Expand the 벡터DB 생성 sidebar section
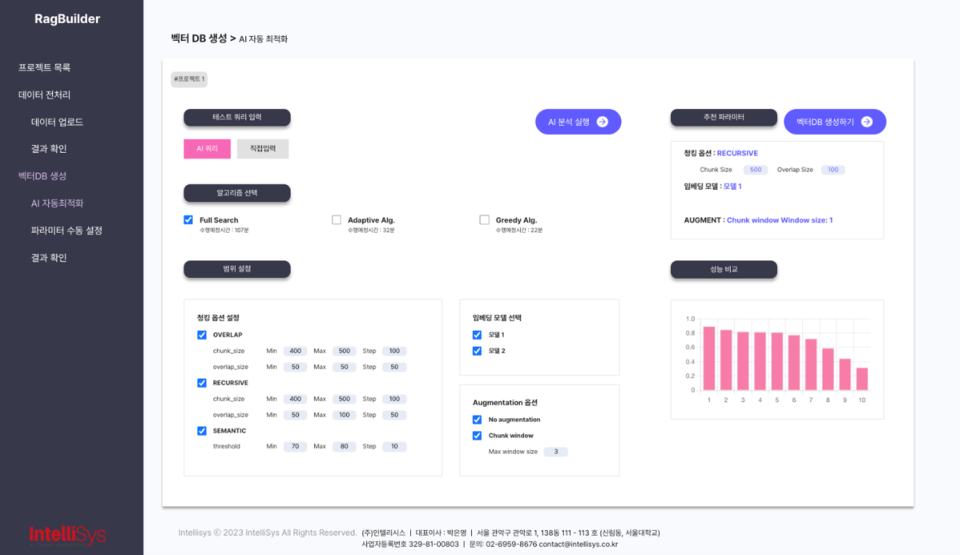This screenshot has width=960, height=555. click(x=43, y=176)
